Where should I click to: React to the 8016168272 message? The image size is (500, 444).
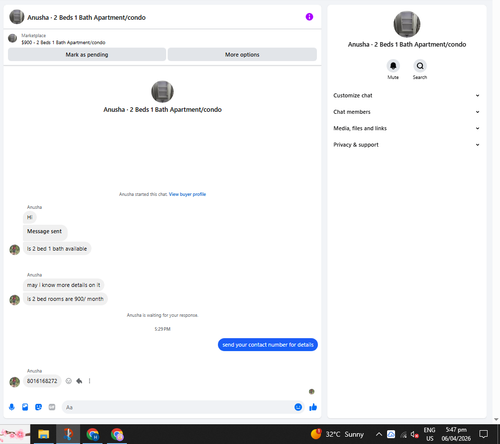click(x=68, y=381)
